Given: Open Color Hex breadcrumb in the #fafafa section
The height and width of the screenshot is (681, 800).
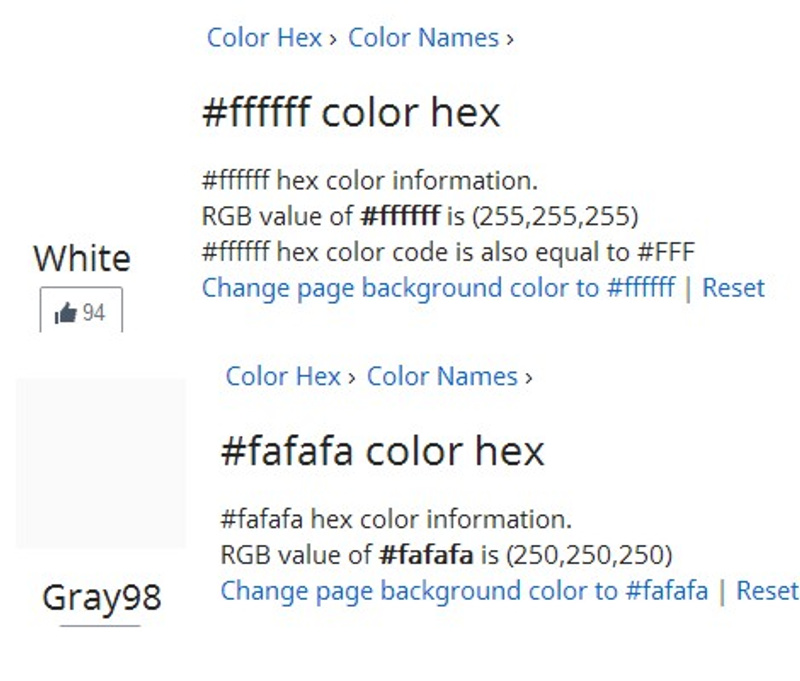Looking at the screenshot, I should 283,376.
